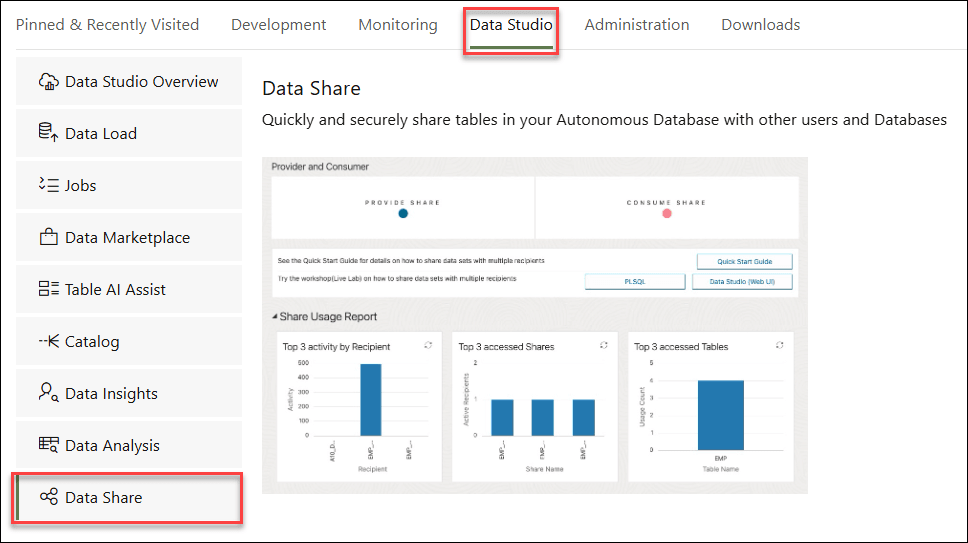Open Data Studio Overview label
The image size is (968, 543).
coord(141,81)
